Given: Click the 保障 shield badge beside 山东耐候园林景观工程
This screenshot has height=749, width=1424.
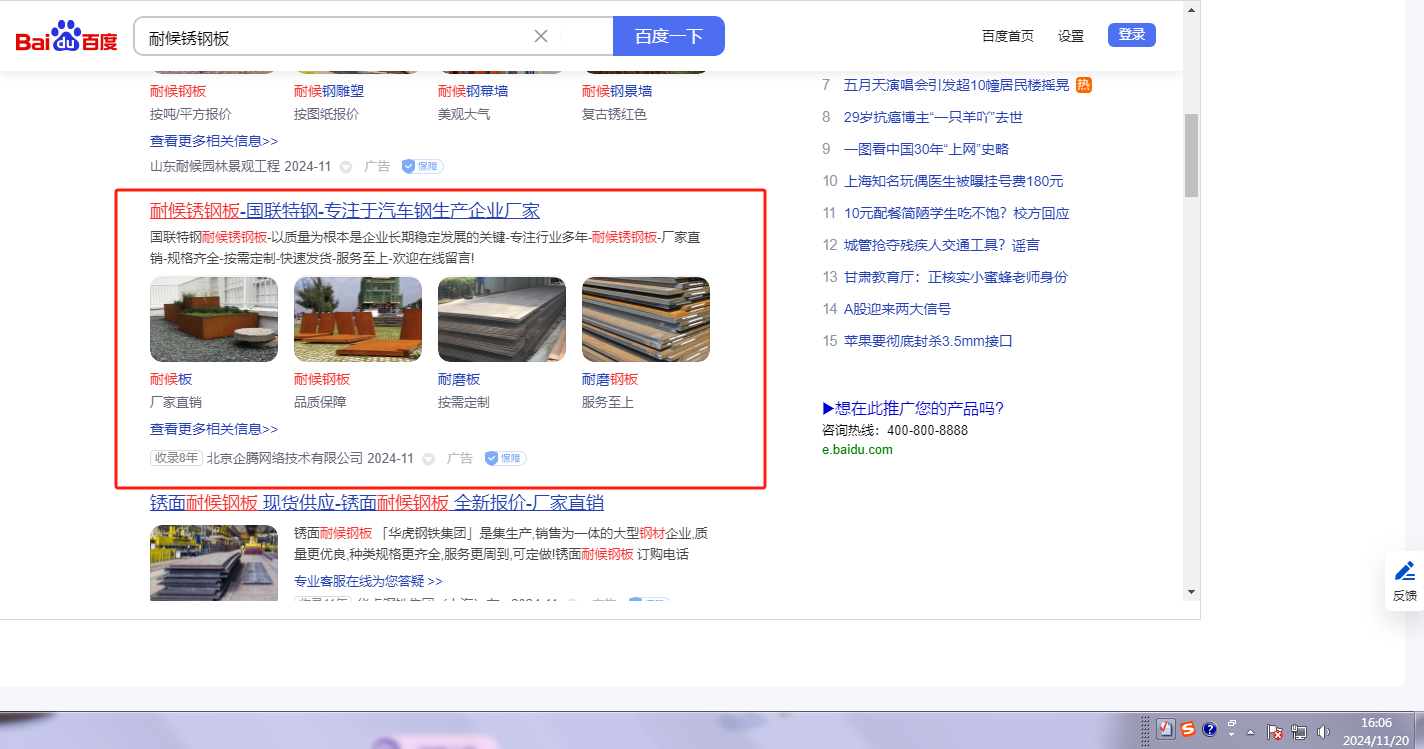Looking at the screenshot, I should pyautogui.click(x=422, y=166).
